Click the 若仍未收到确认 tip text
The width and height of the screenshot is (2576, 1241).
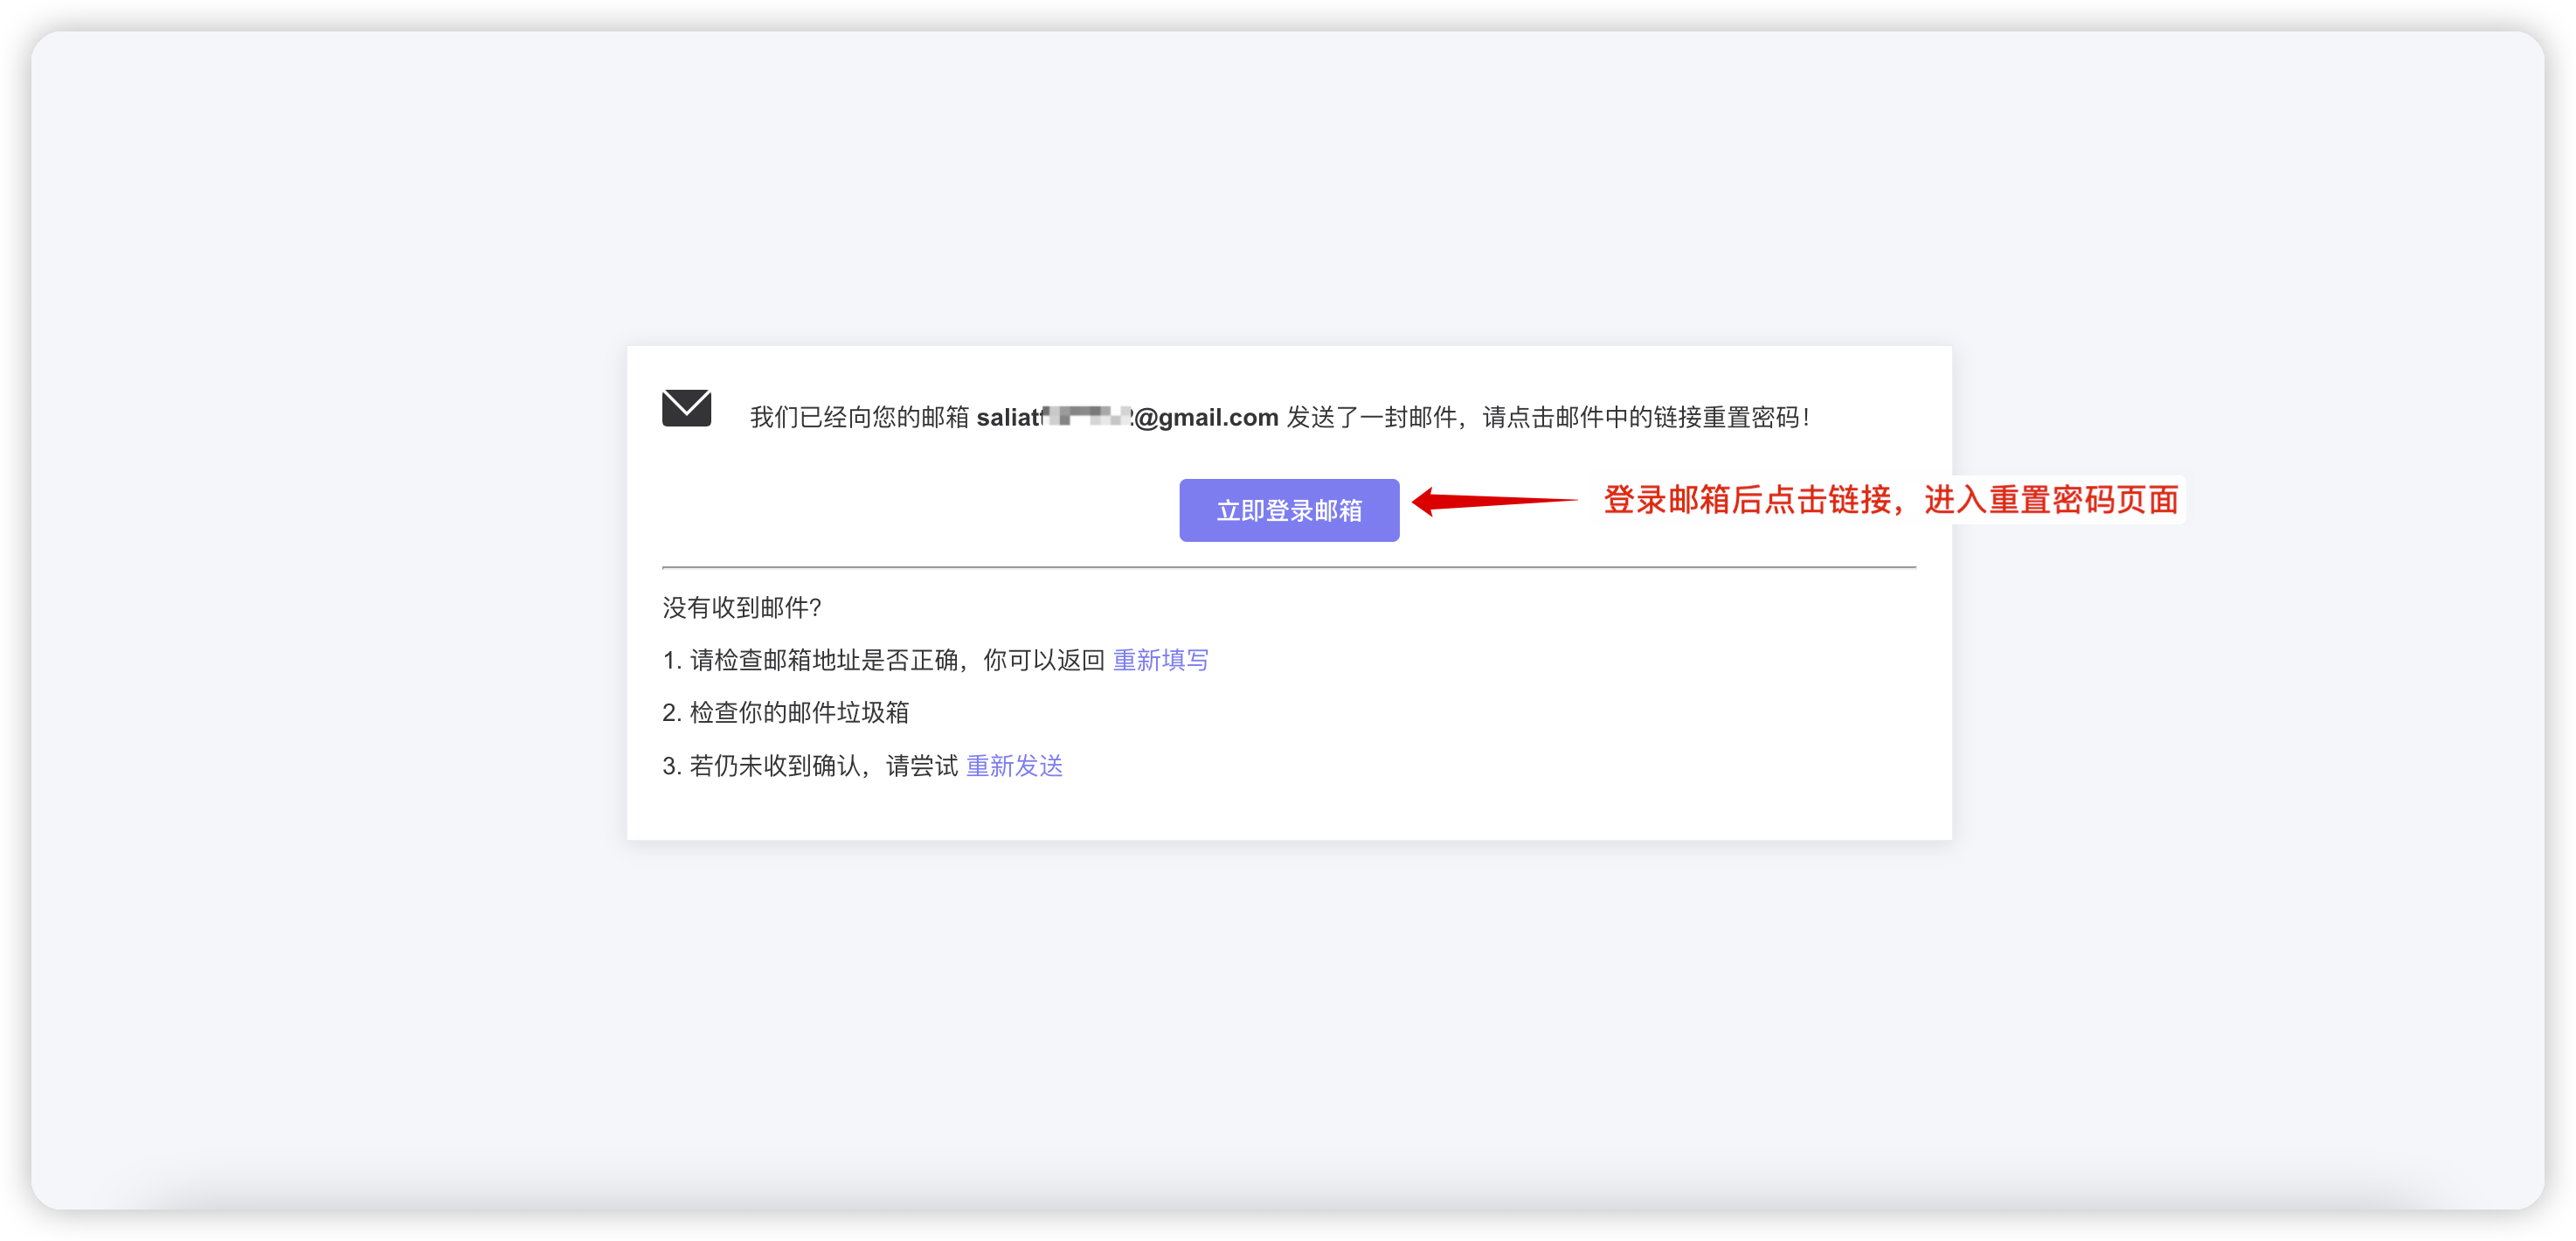click(775, 766)
